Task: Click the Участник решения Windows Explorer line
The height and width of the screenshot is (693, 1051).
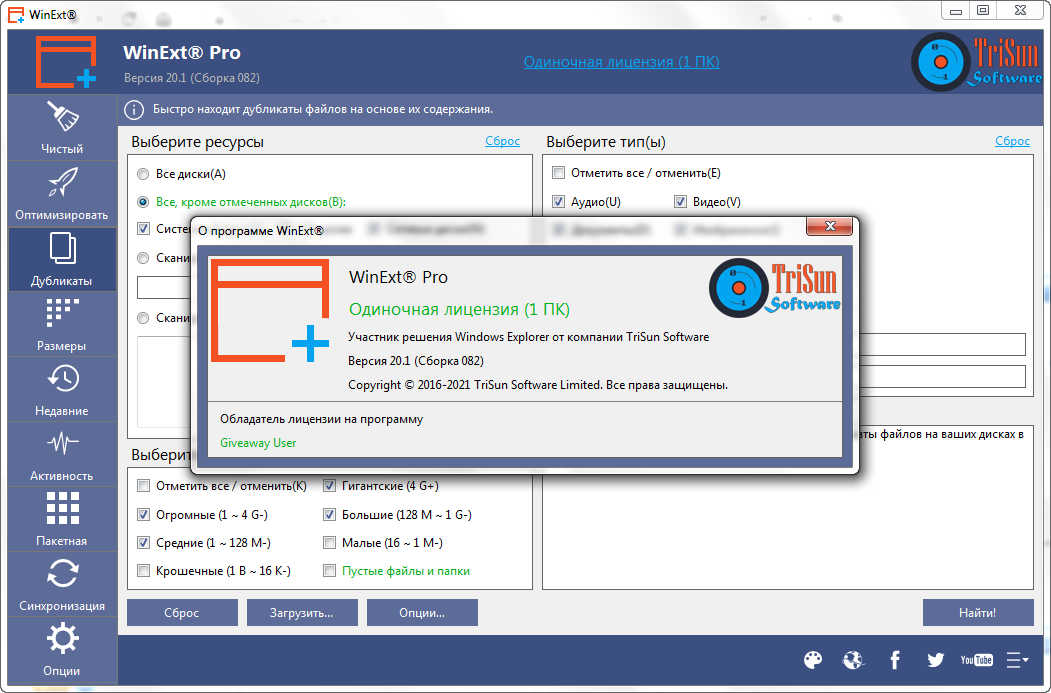Action: [528, 337]
